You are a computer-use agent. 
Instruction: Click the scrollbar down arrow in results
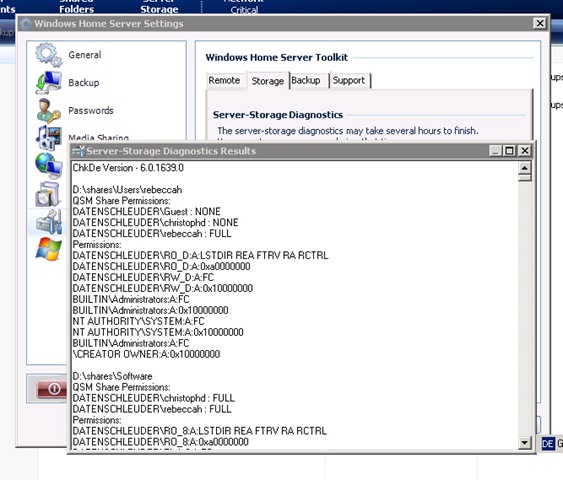click(525, 442)
